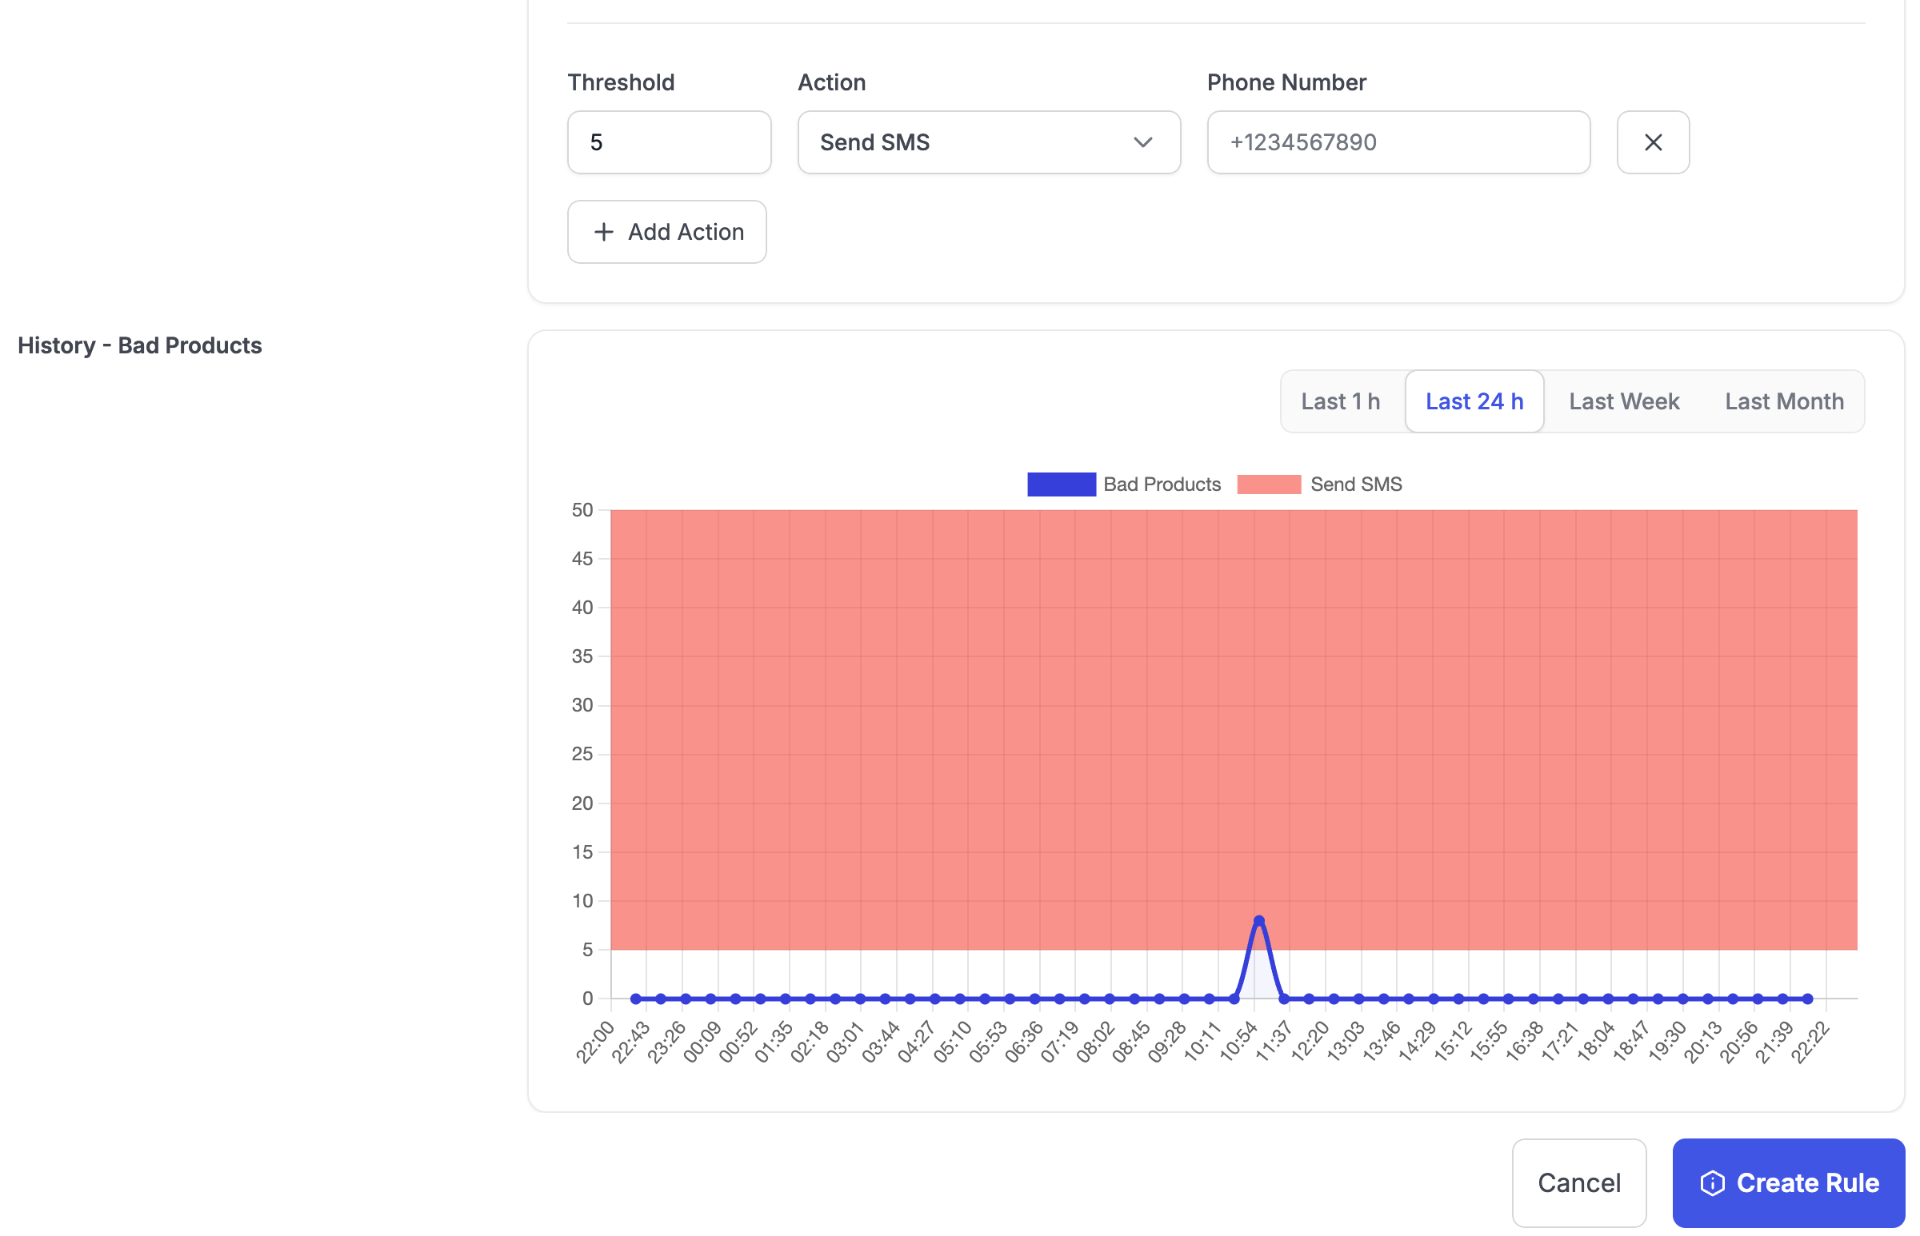Toggle the Send SMS red legend swatch

pos(1269,484)
